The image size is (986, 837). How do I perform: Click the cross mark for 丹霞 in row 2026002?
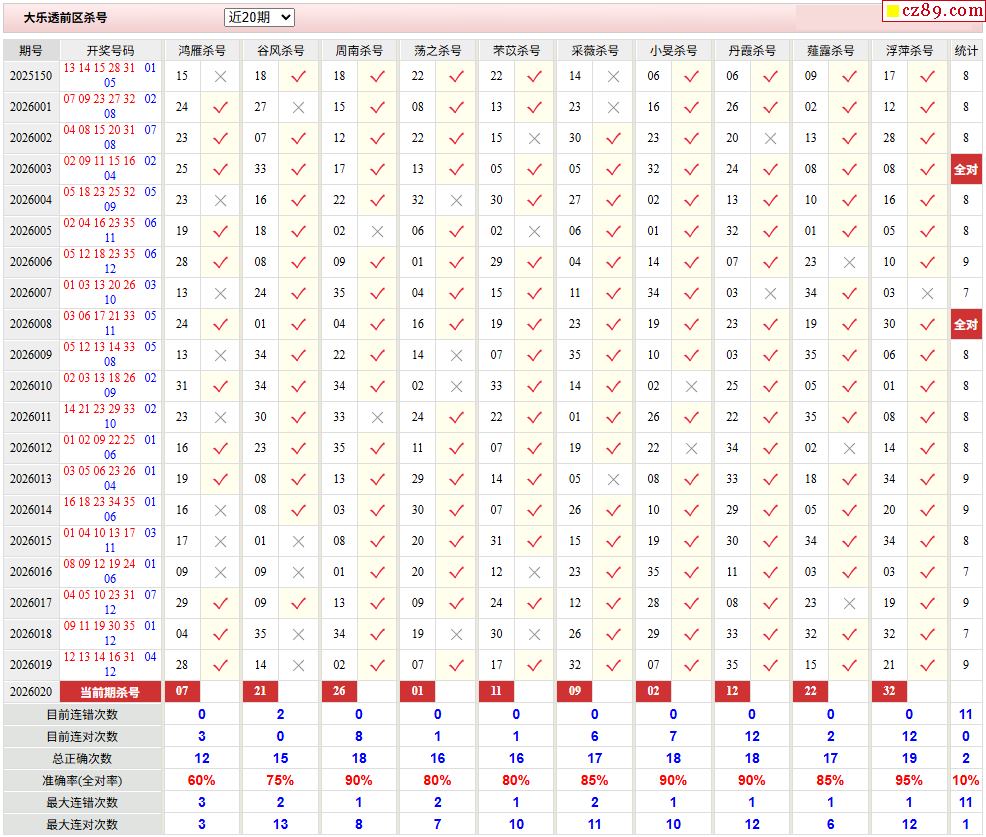770,138
